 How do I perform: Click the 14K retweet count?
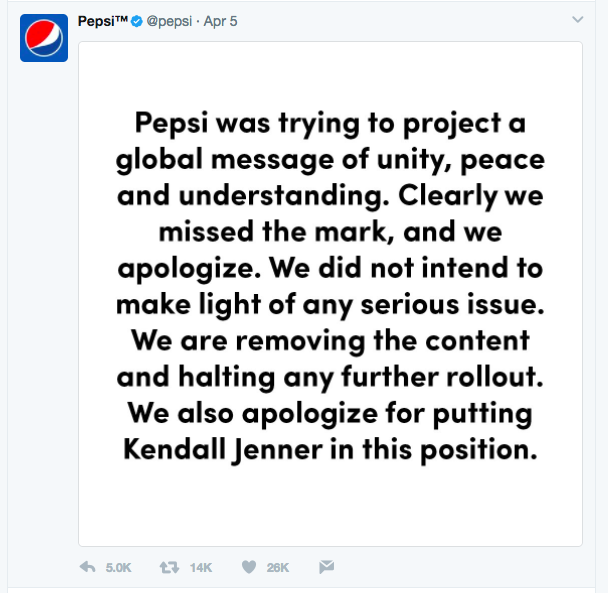(201, 567)
